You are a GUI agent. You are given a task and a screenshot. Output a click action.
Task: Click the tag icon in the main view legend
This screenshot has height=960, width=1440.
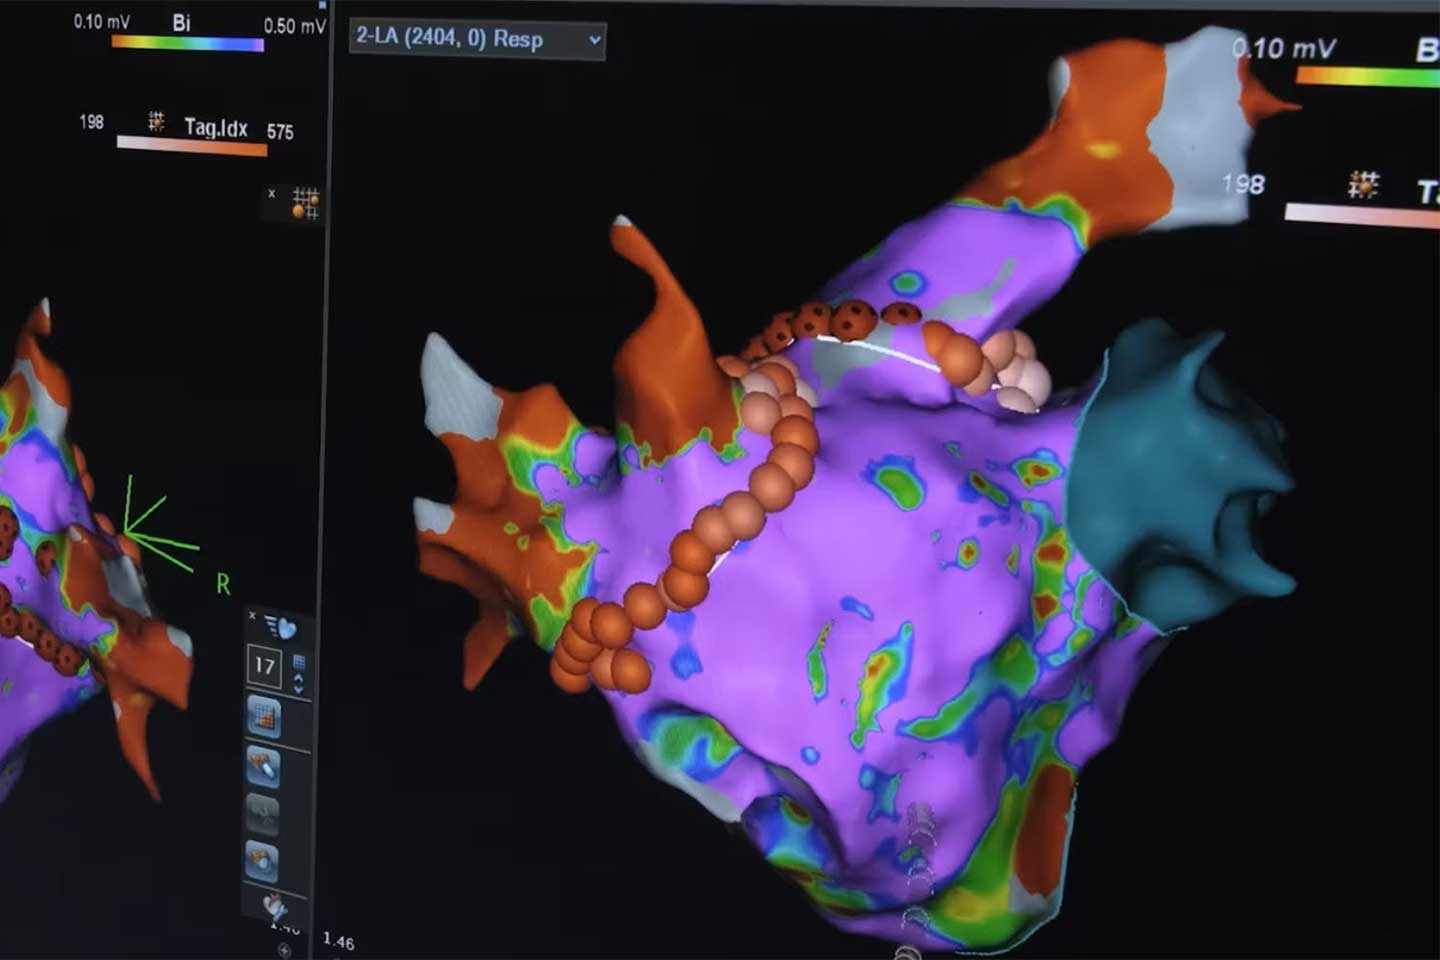coord(1362,185)
